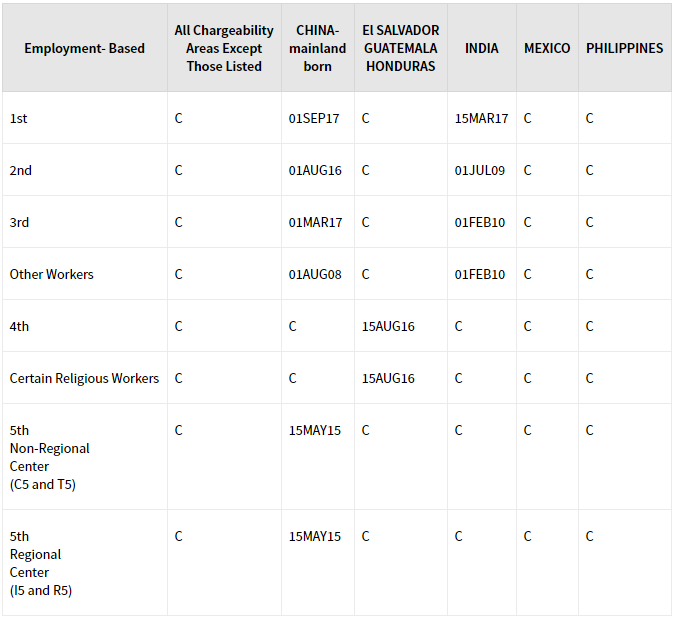This screenshot has width=675, height=620.
Task: Select '5th Regional Center (I5 and R5)' label
Action: pyautogui.click(x=41, y=563)
